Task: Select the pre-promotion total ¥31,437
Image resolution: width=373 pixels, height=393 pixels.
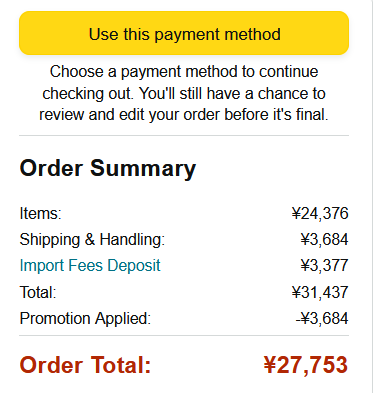Action: [320, 292]
